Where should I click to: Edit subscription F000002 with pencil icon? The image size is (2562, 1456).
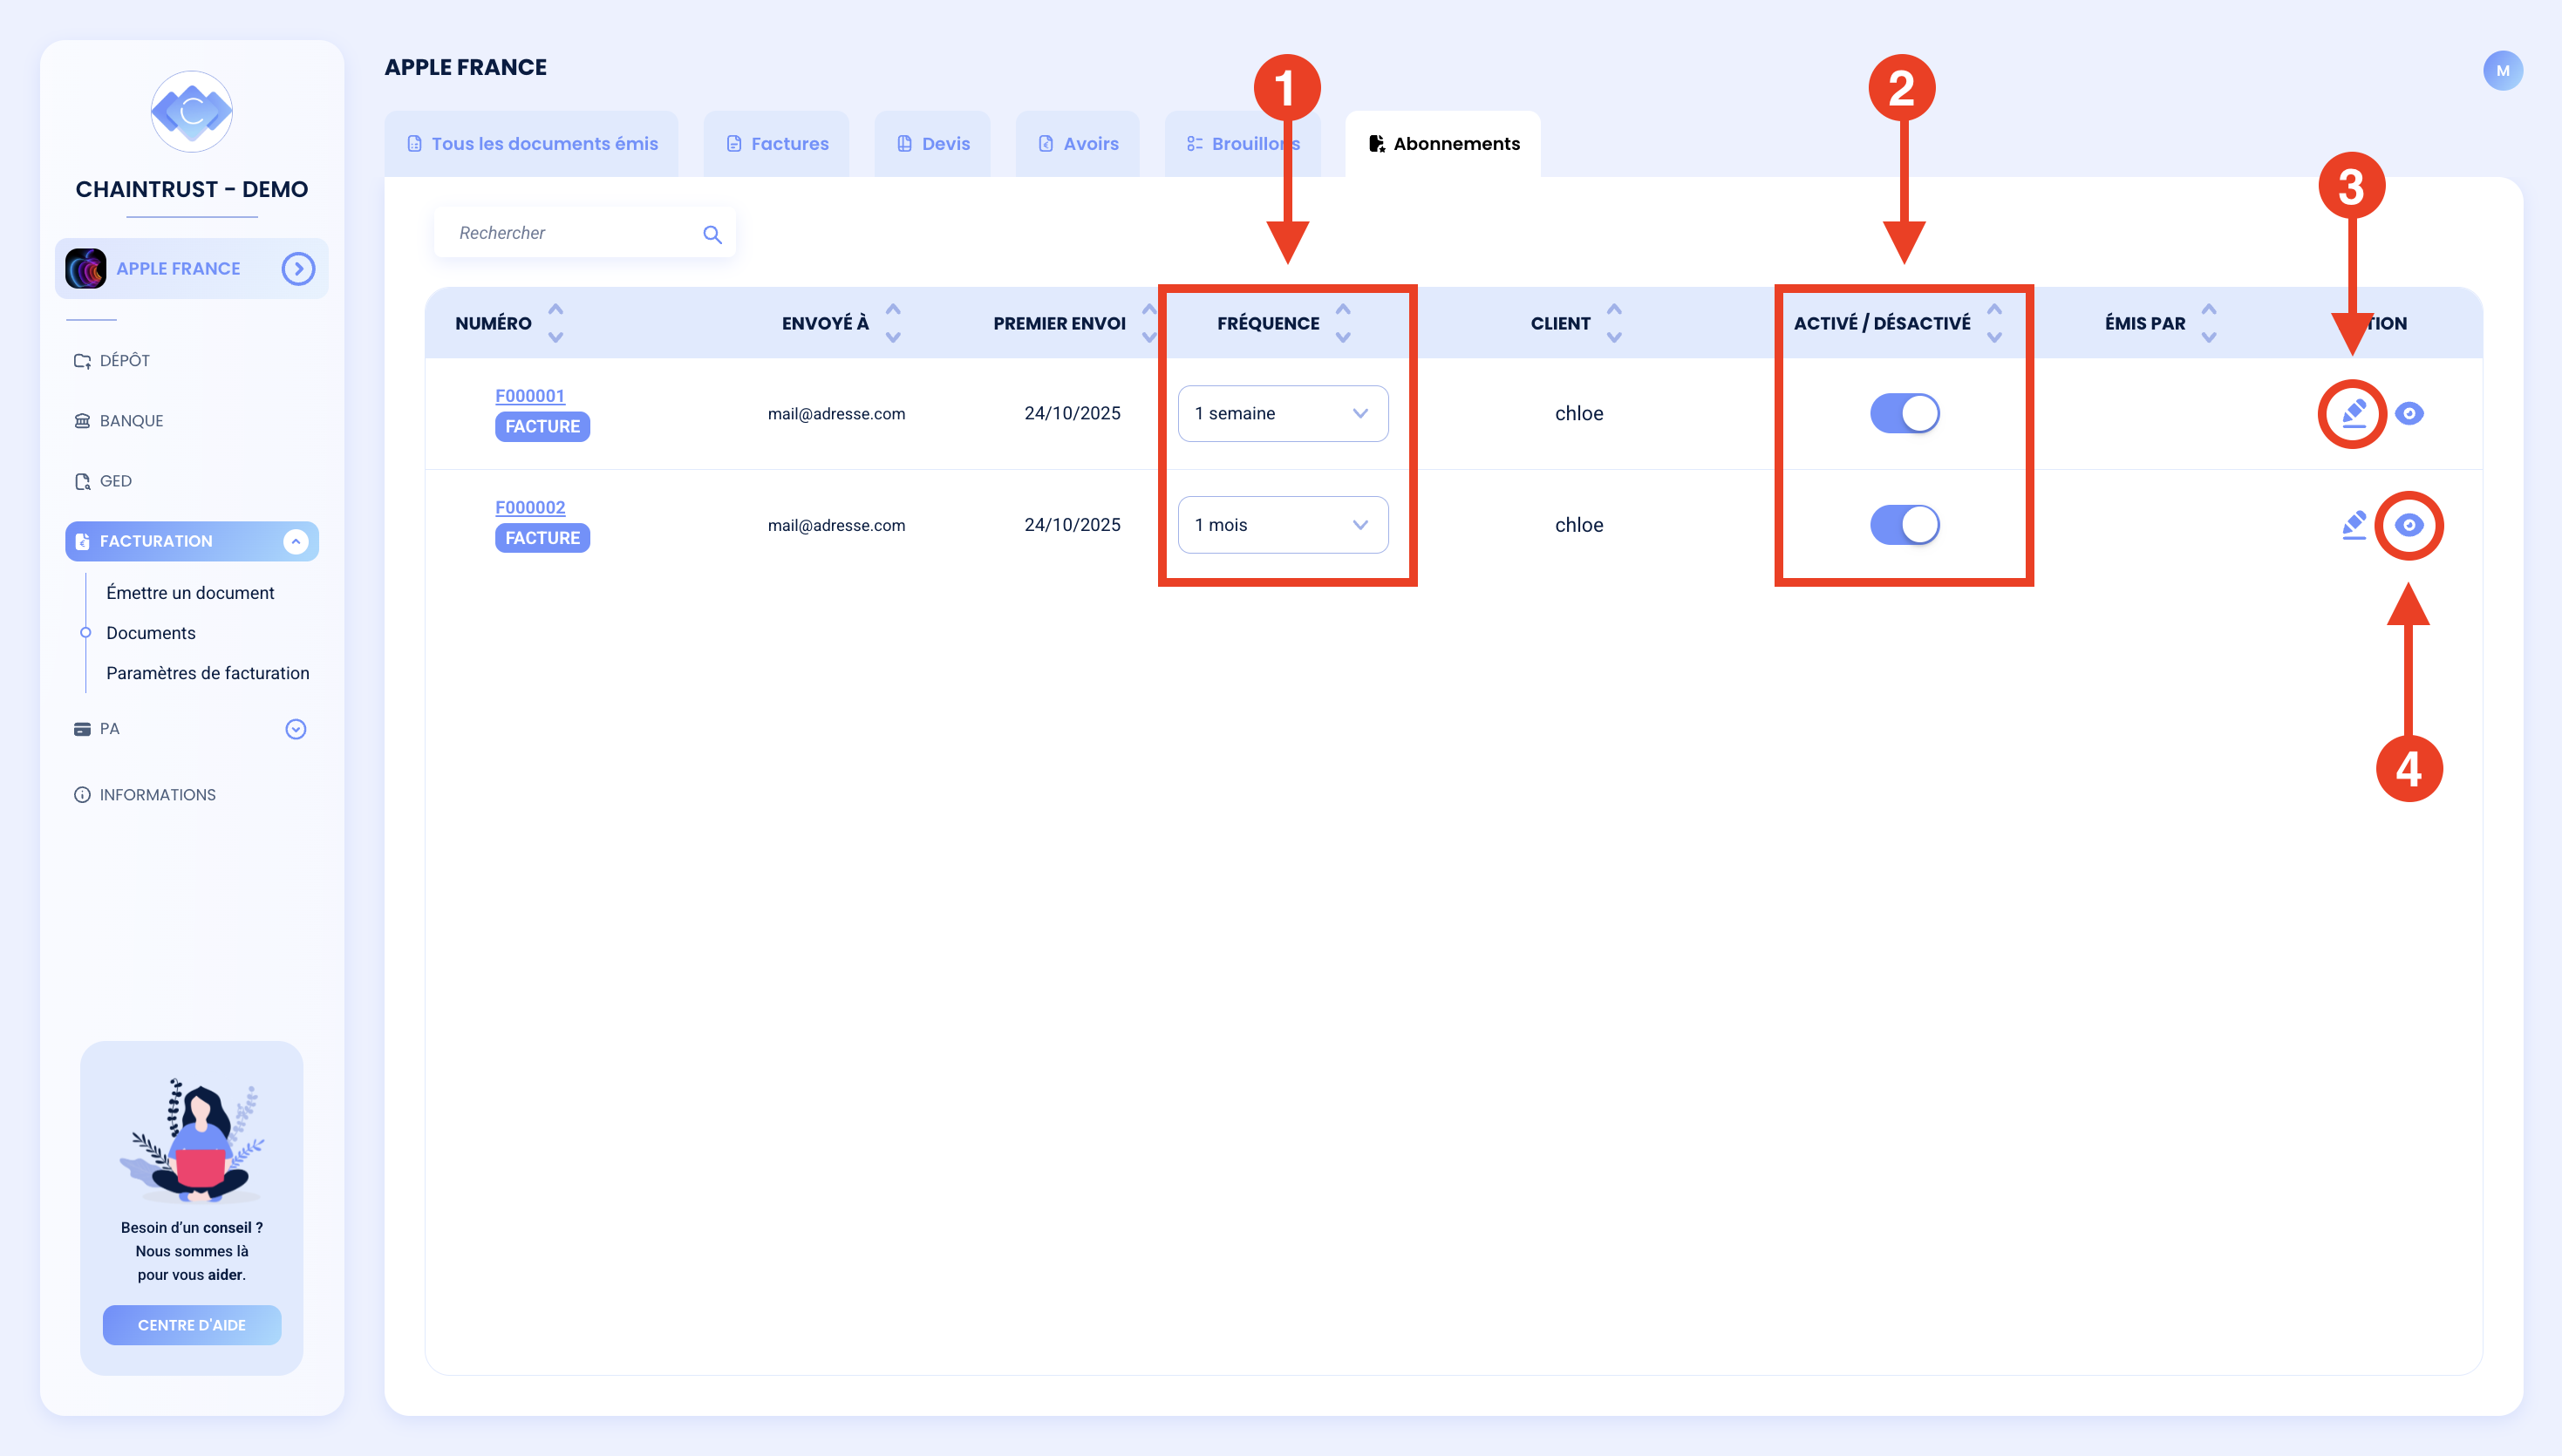(2354, 525)
